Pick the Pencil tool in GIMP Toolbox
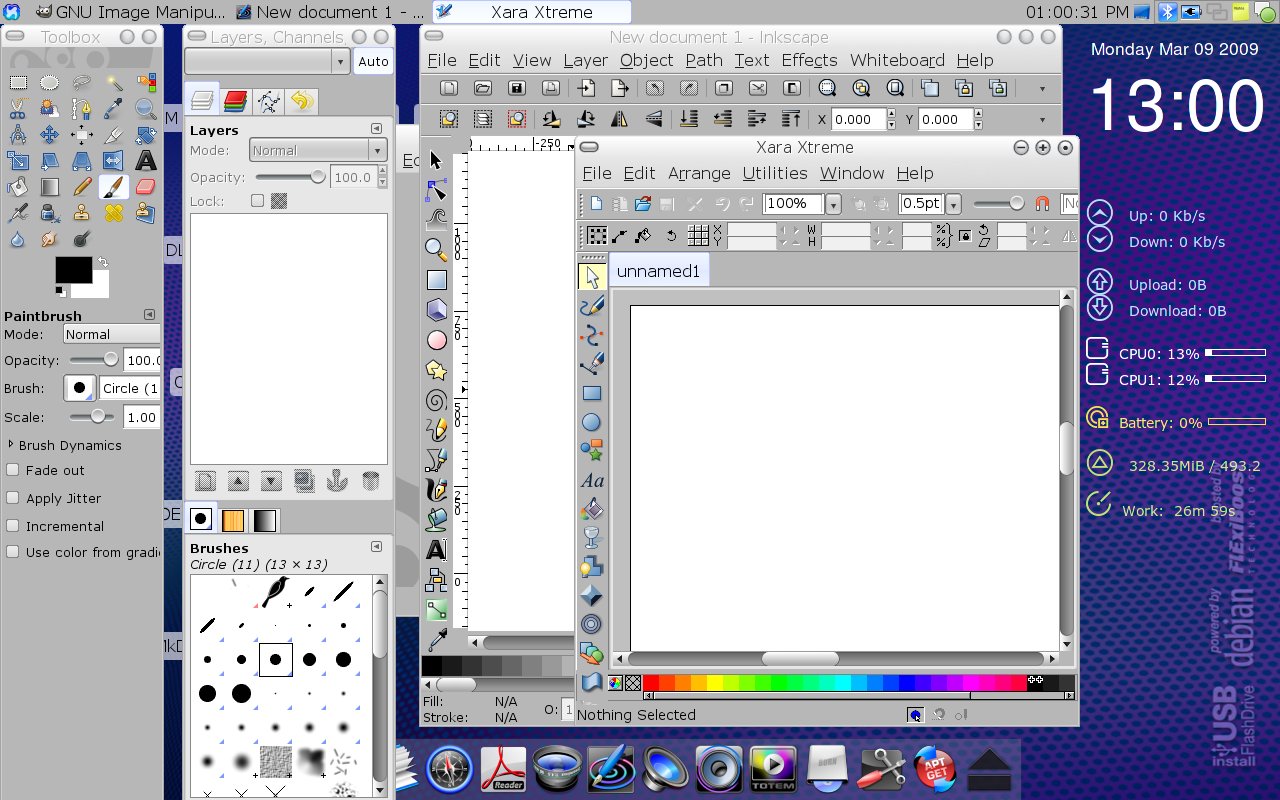The width and height of the screenshot is (1280, 800). (x=82, y=186)
